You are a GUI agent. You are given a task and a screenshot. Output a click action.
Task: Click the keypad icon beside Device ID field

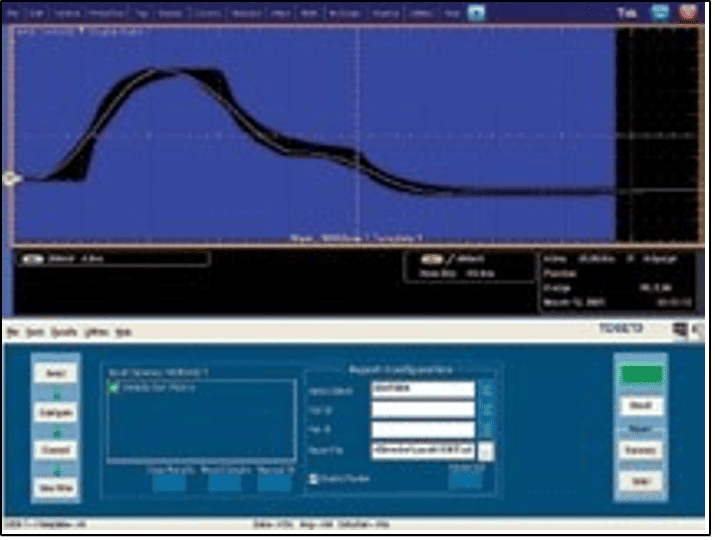(x=487, y=390)
